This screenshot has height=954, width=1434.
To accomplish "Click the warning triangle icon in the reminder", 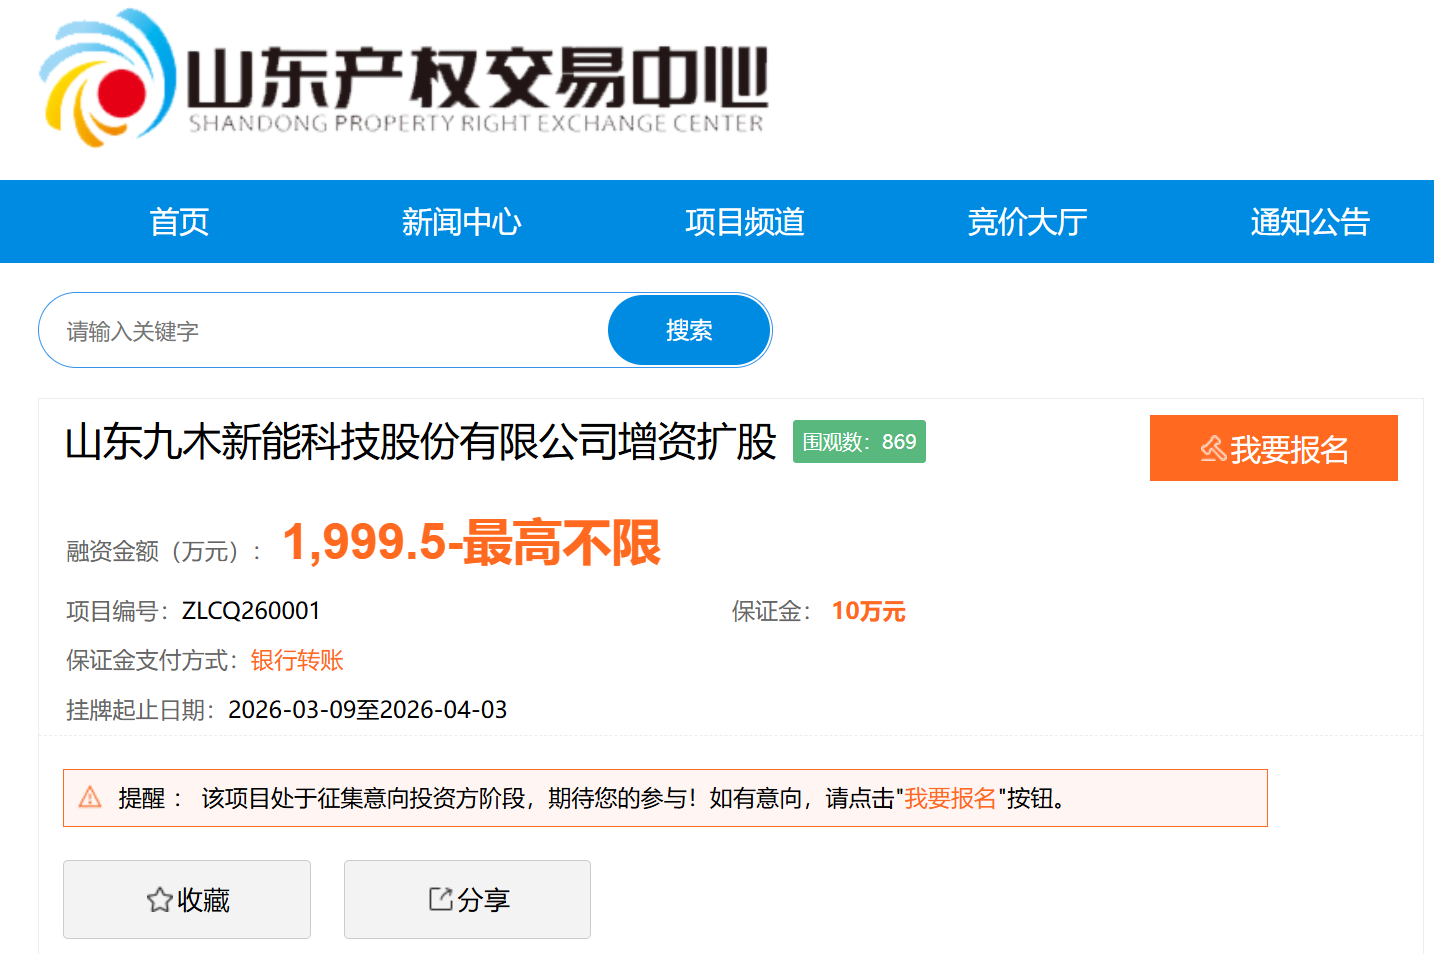I will click(90, 797).
